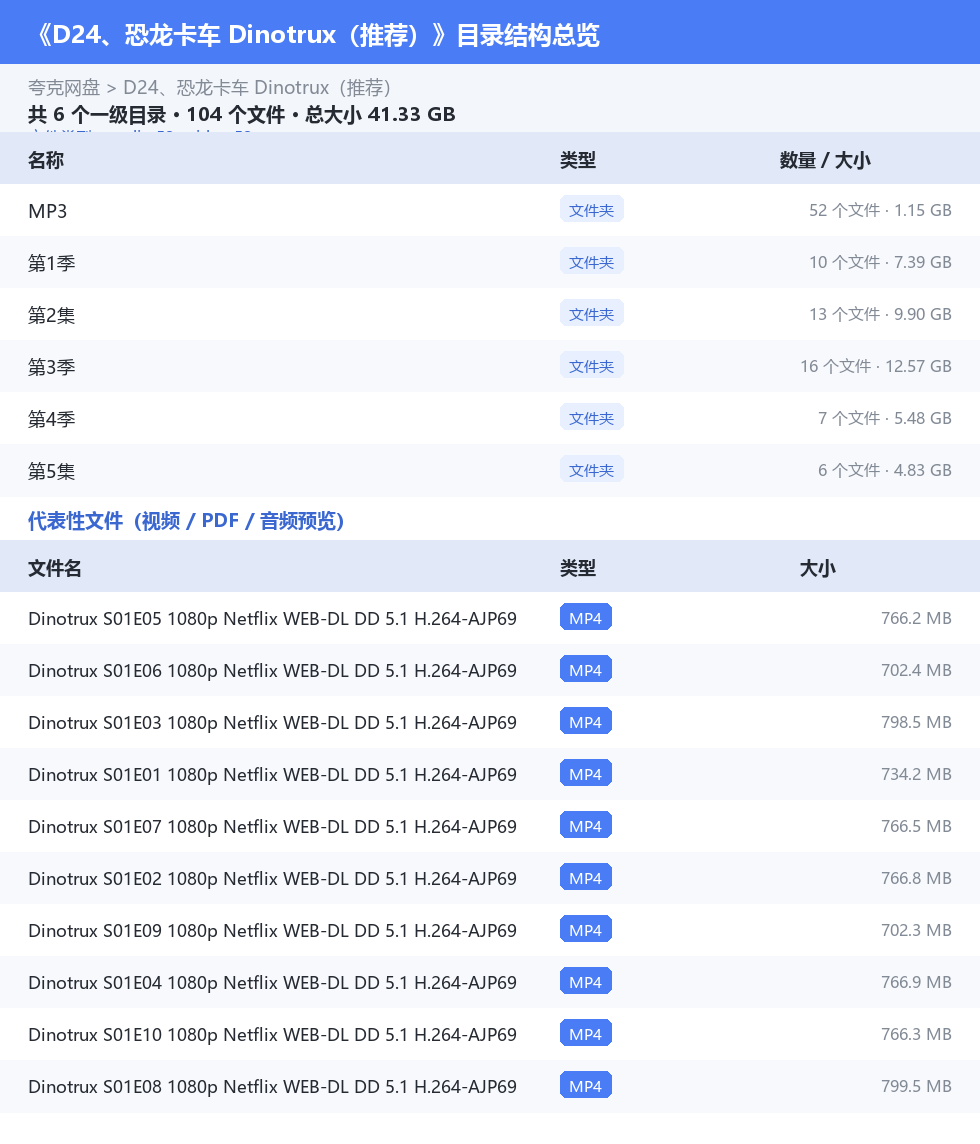Image resolution: width=980 pixels, height=1144 pixels.
Task: Click the 766.5 MB size value
Action: (x=916, y=826)
